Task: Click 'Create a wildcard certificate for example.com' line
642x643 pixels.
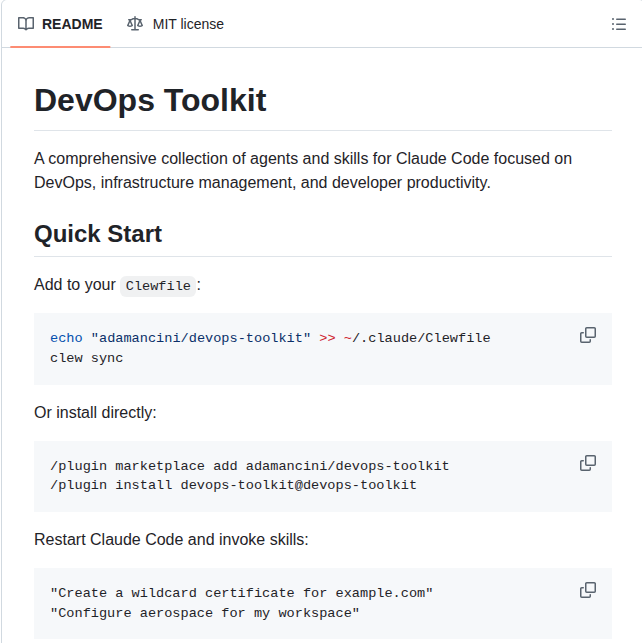Action: tap(241, 593)
